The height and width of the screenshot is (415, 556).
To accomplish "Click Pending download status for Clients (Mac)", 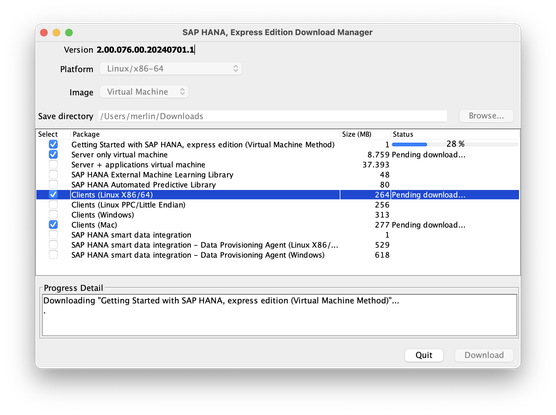I will [x=428, y=225].
